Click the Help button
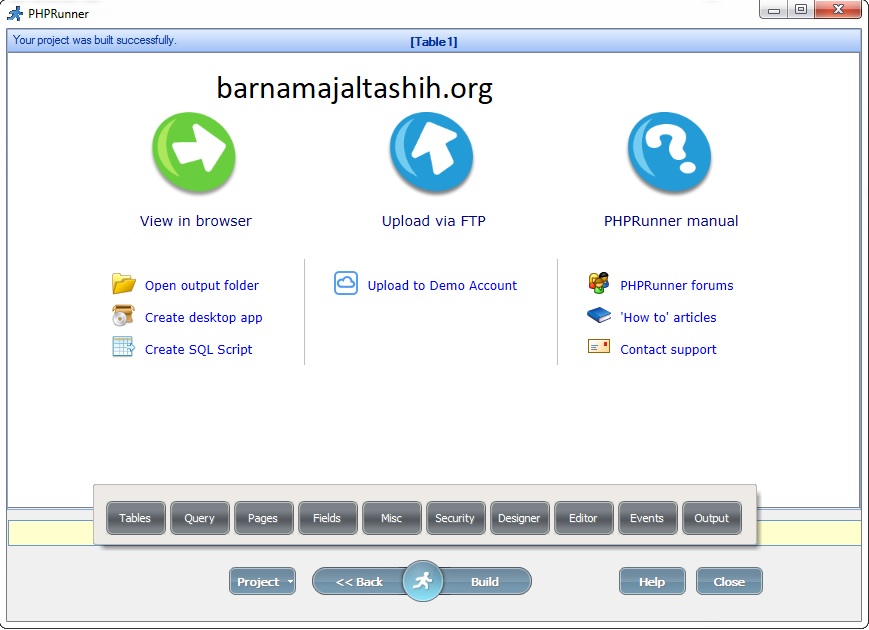The width and height of the screenshot is (869, 630). tap(652, 581)
